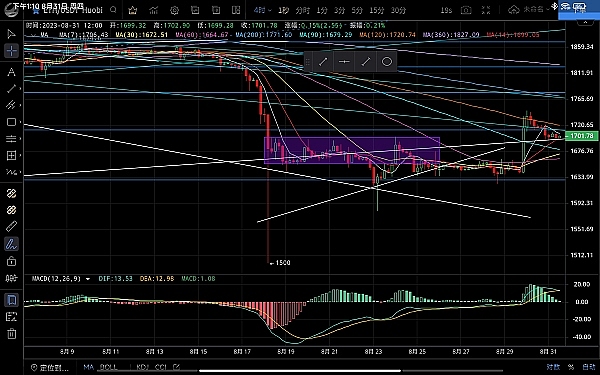Switch to the 1 second timeframe
The image size is (600, 375).
coord(284,10)
